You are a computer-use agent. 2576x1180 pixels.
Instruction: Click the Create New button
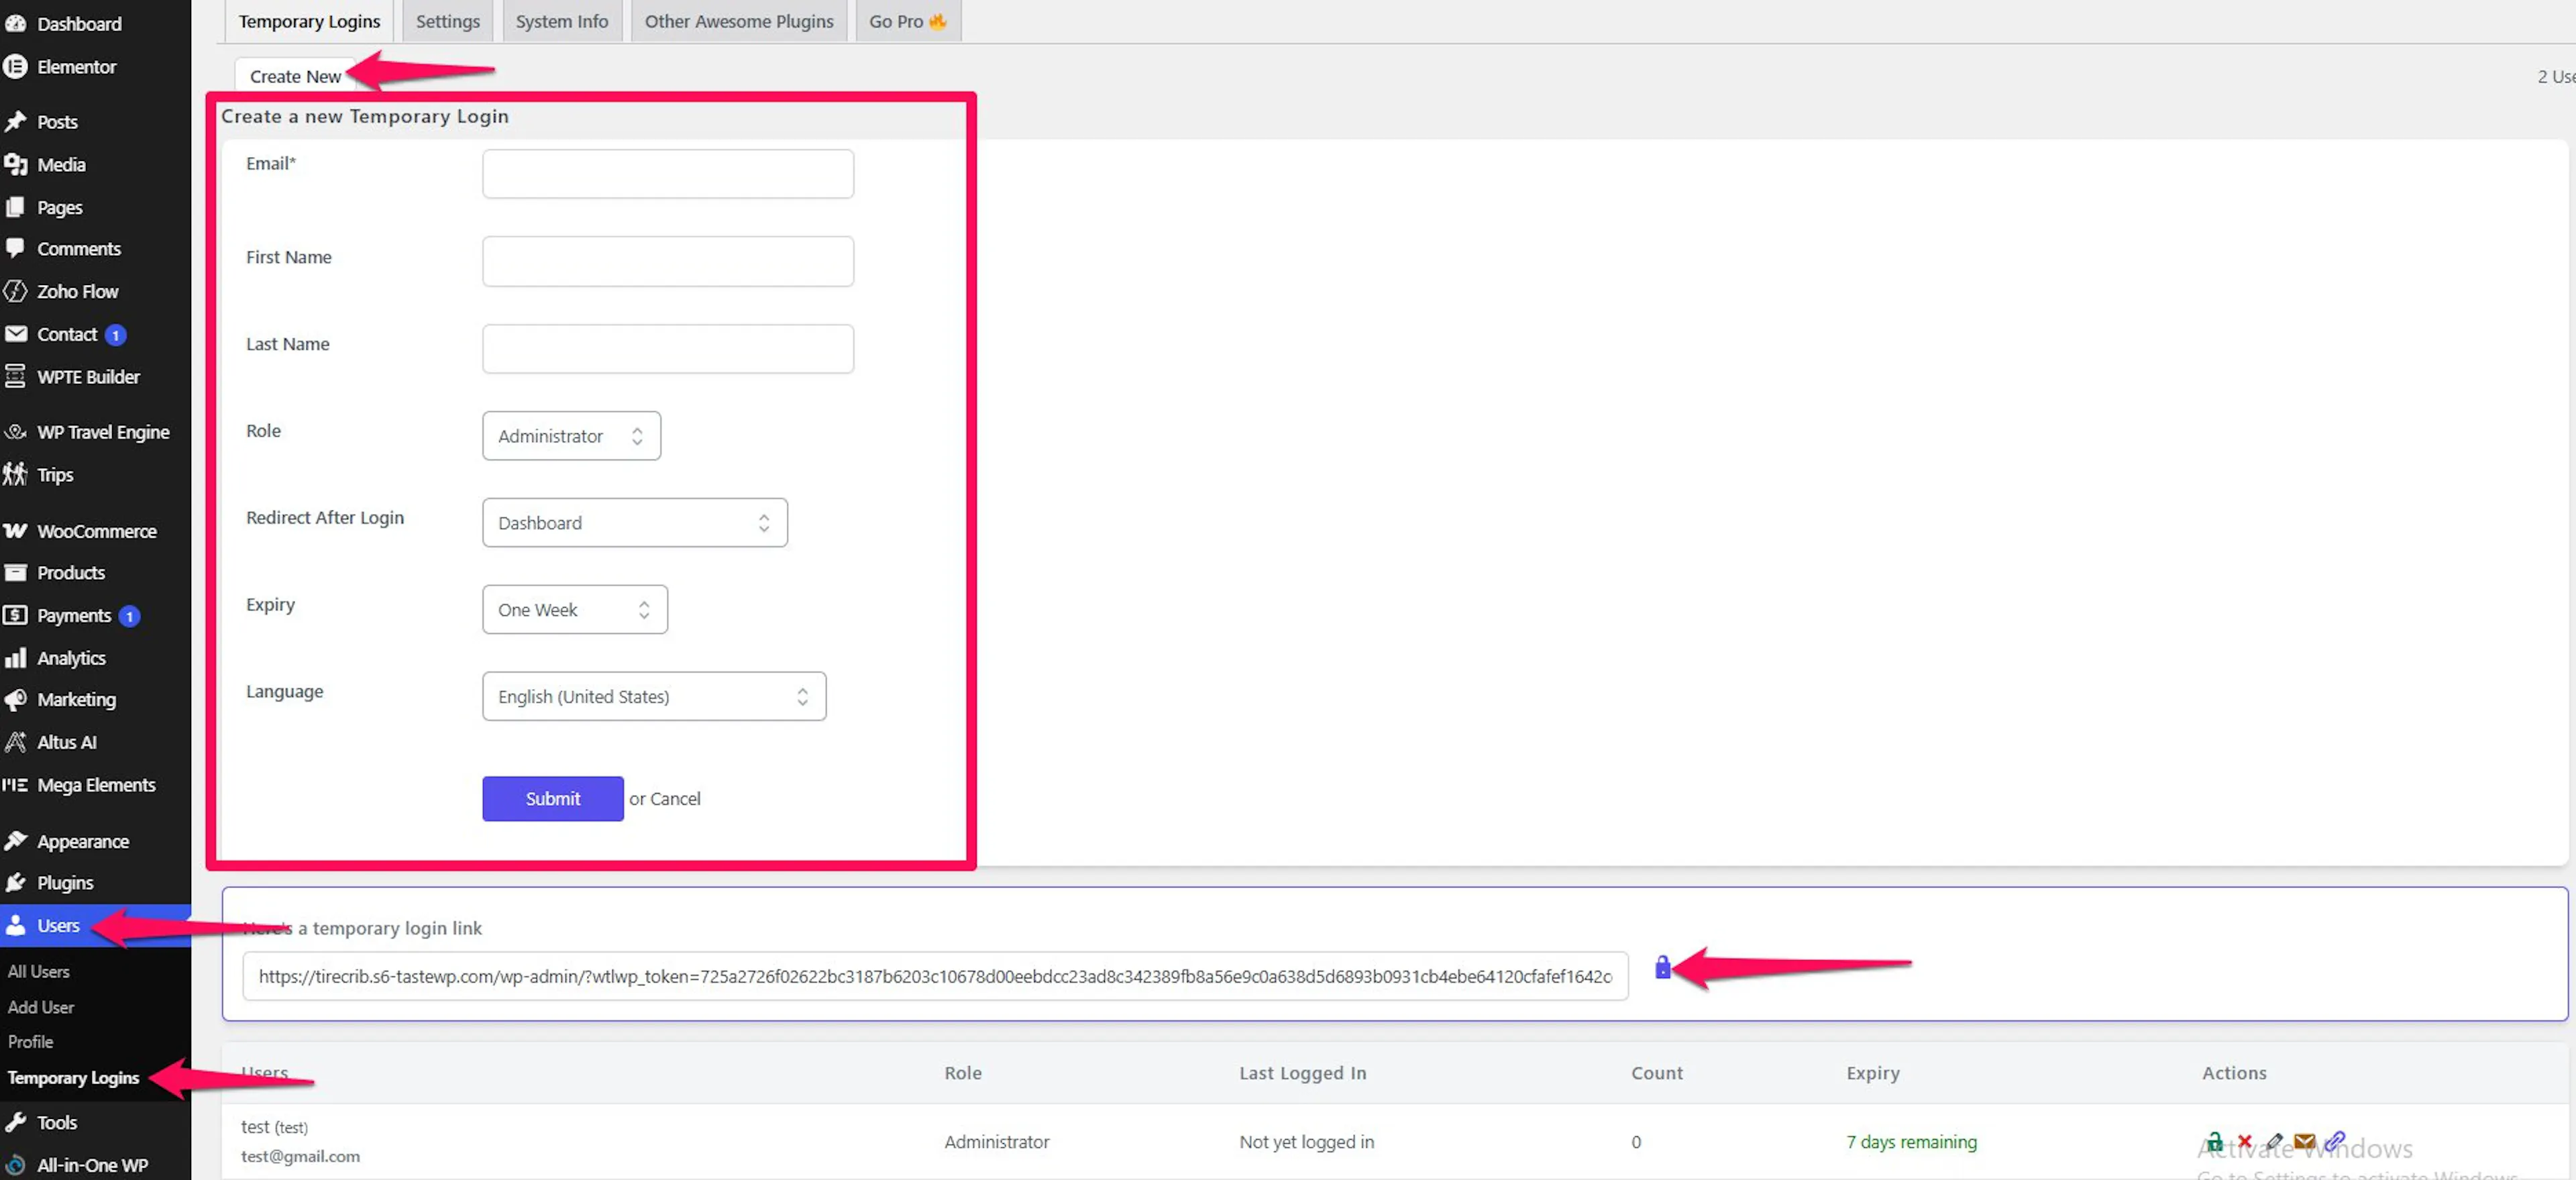(x=295, y=76)
